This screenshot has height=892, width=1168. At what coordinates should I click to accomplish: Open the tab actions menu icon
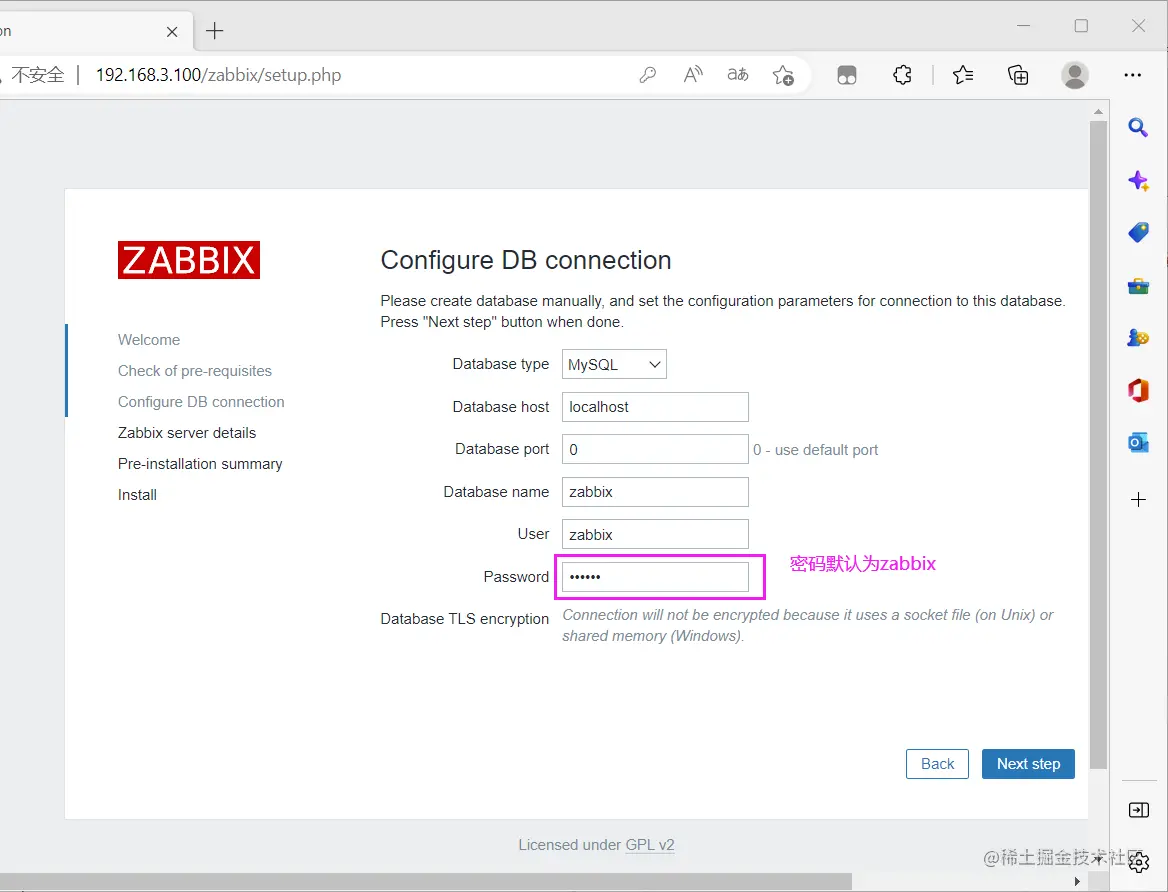pos(847,75)
